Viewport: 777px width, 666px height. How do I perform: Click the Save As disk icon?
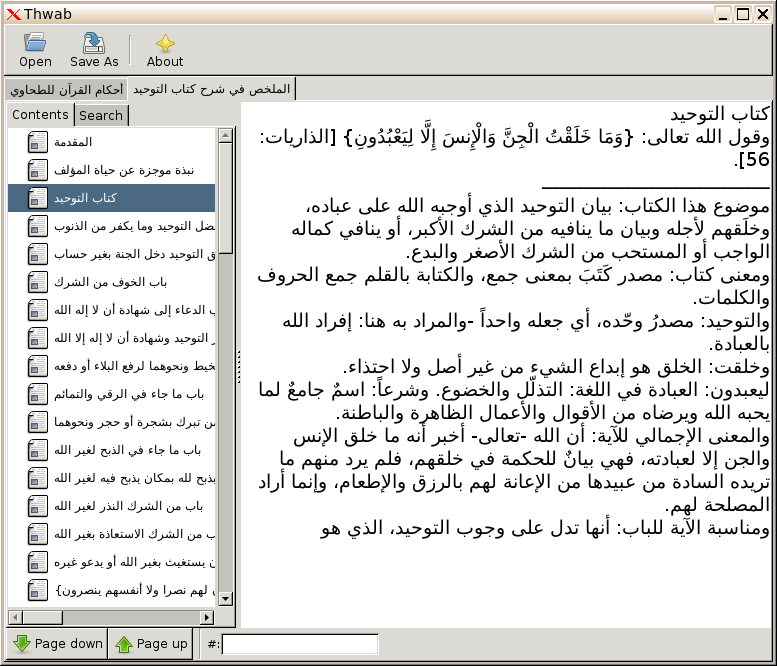pos(94,42)
